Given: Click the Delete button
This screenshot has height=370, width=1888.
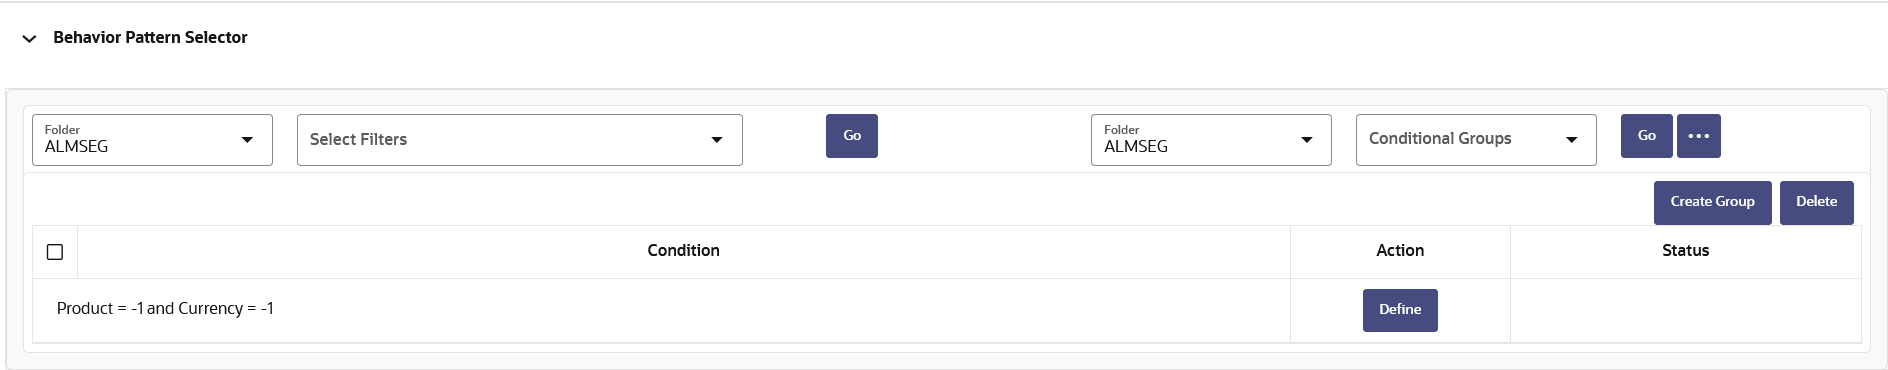Looking at the screenshot, I should pyautogui.click(x=1816, y=202).
